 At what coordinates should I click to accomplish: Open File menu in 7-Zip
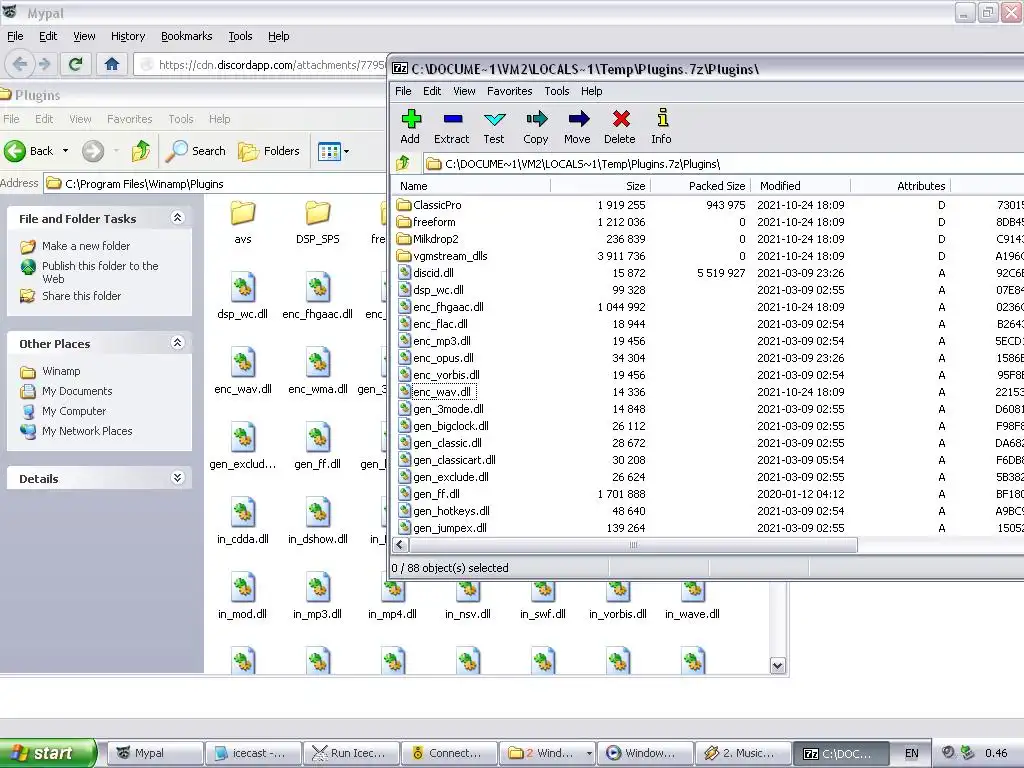(x=403, y=91)
